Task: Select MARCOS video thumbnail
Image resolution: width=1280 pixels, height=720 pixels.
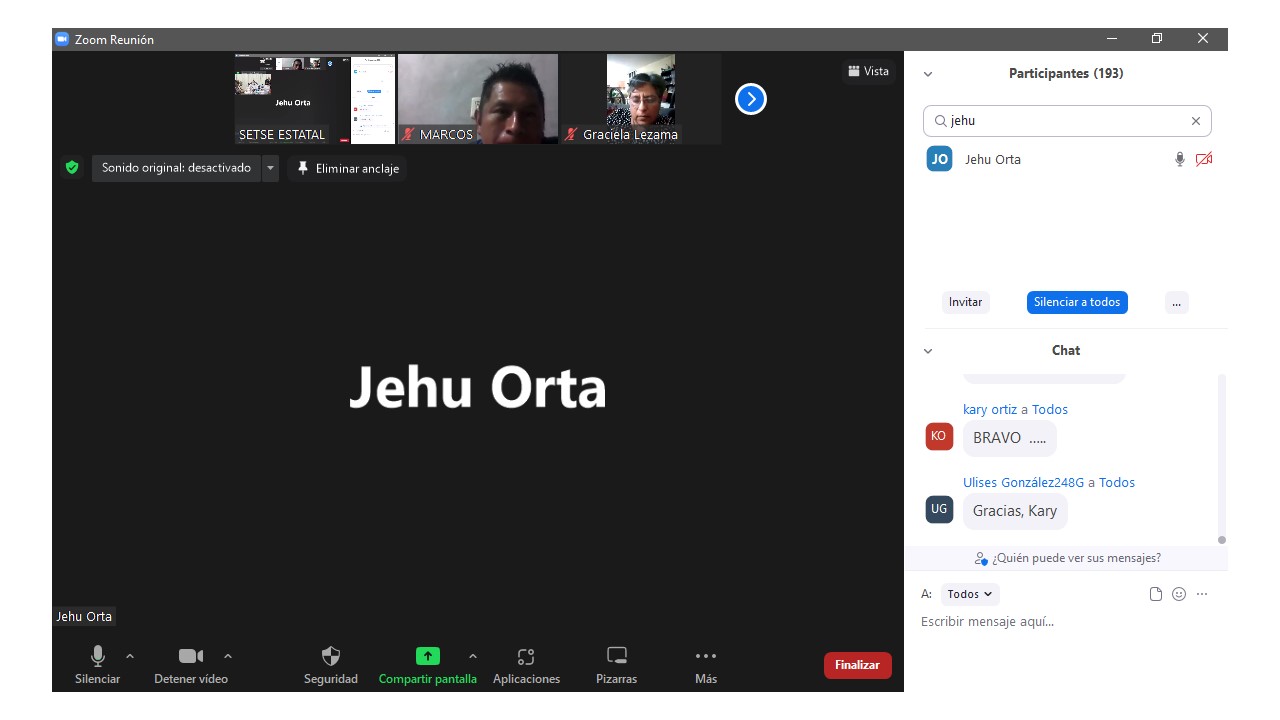Action: pos(478,99)
